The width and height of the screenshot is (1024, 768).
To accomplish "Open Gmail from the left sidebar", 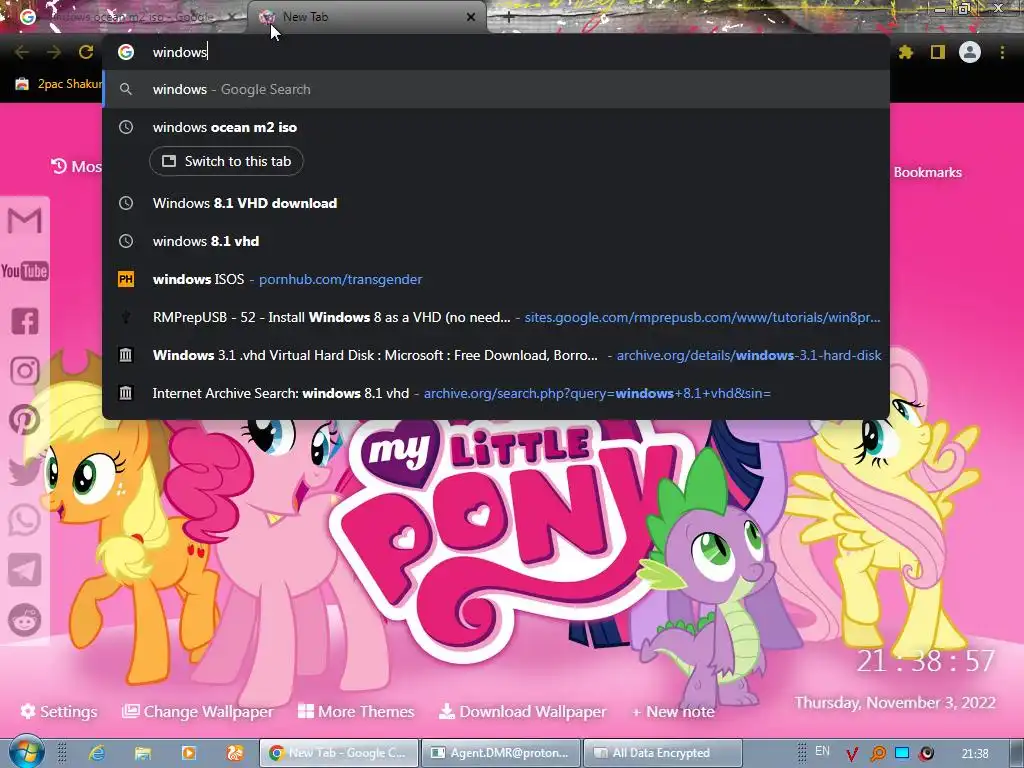I will 24,221.
